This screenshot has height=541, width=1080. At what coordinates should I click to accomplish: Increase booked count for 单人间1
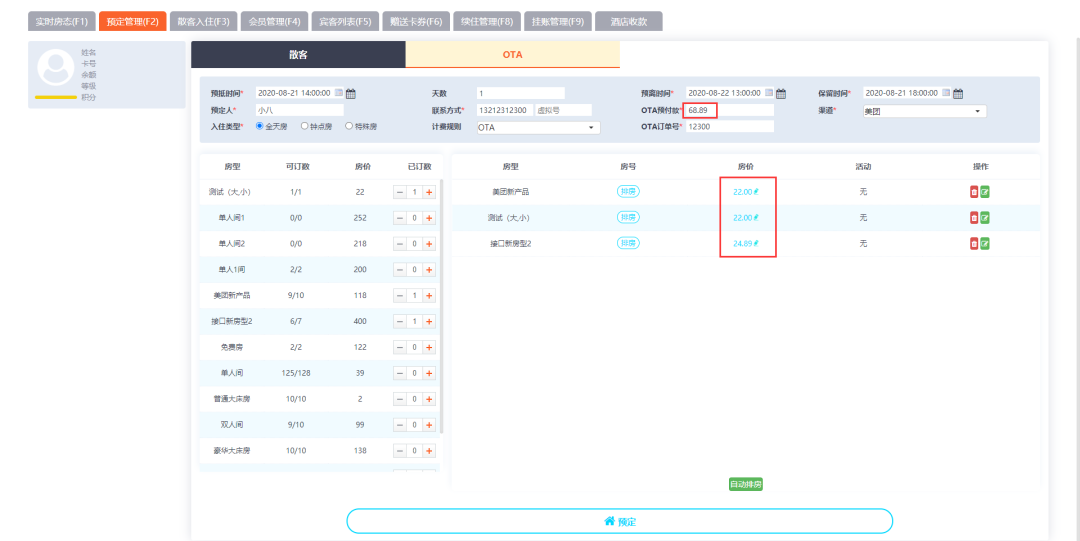coord(429,218)
